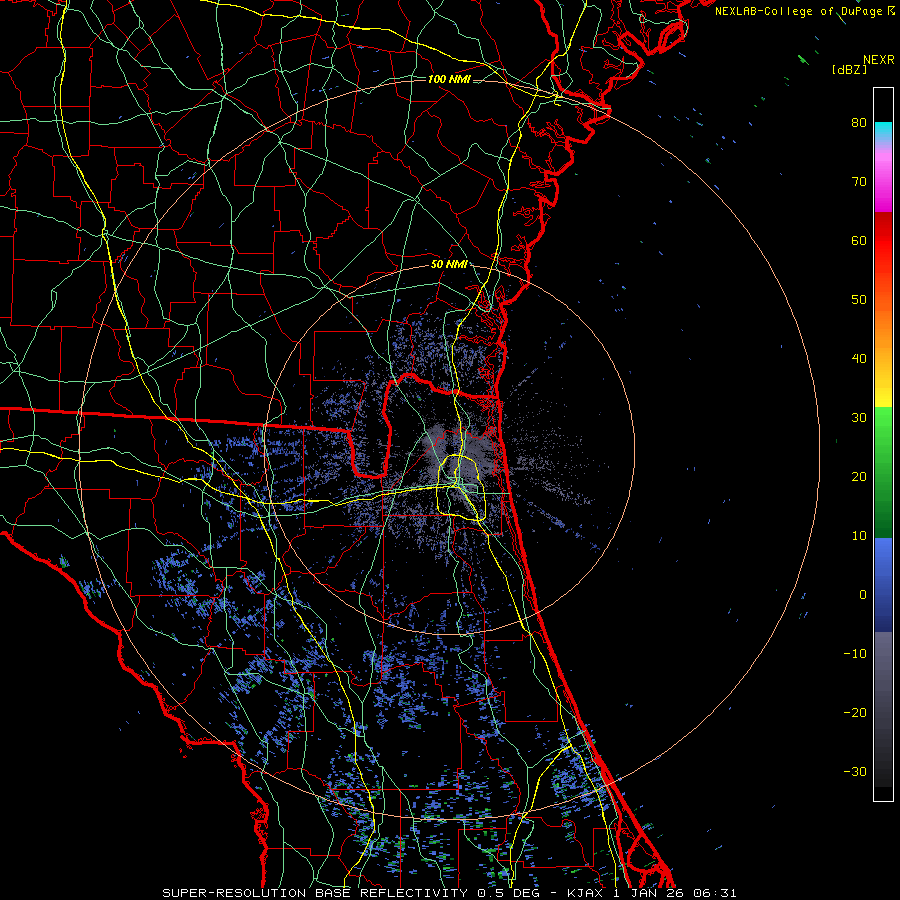Select the 40 value on dBZ scale
The image size is (900, 900).
click(859, 359)
